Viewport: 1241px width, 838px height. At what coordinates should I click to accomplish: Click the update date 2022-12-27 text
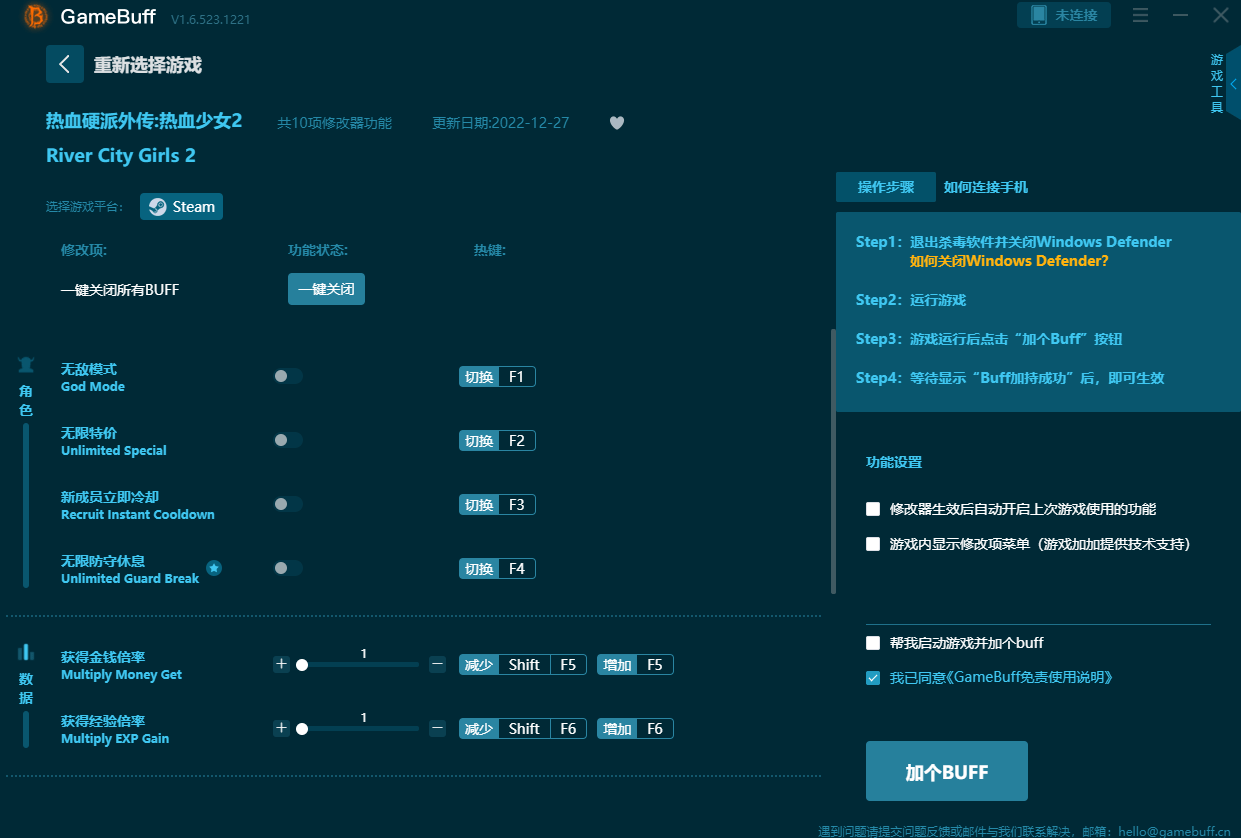tap(501, 123)
